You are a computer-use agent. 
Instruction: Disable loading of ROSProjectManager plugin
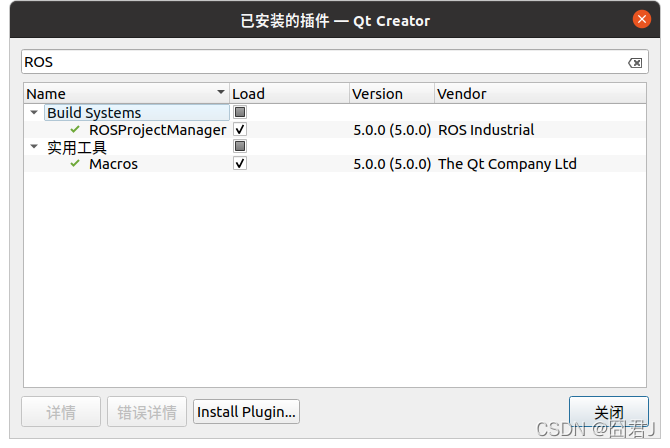click(240, 130)
